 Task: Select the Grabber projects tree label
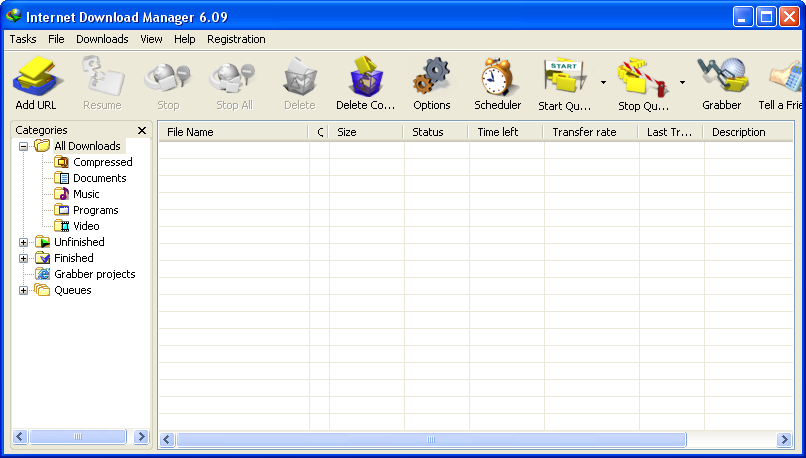[x=95, y=274]
